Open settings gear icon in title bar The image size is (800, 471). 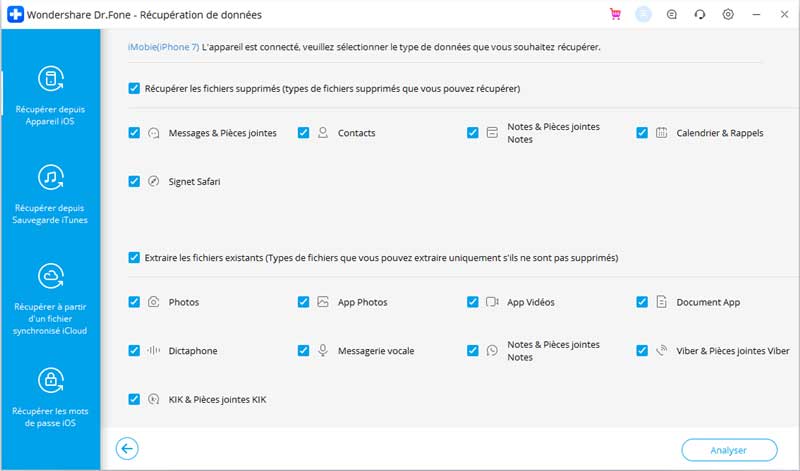(728, 14)
